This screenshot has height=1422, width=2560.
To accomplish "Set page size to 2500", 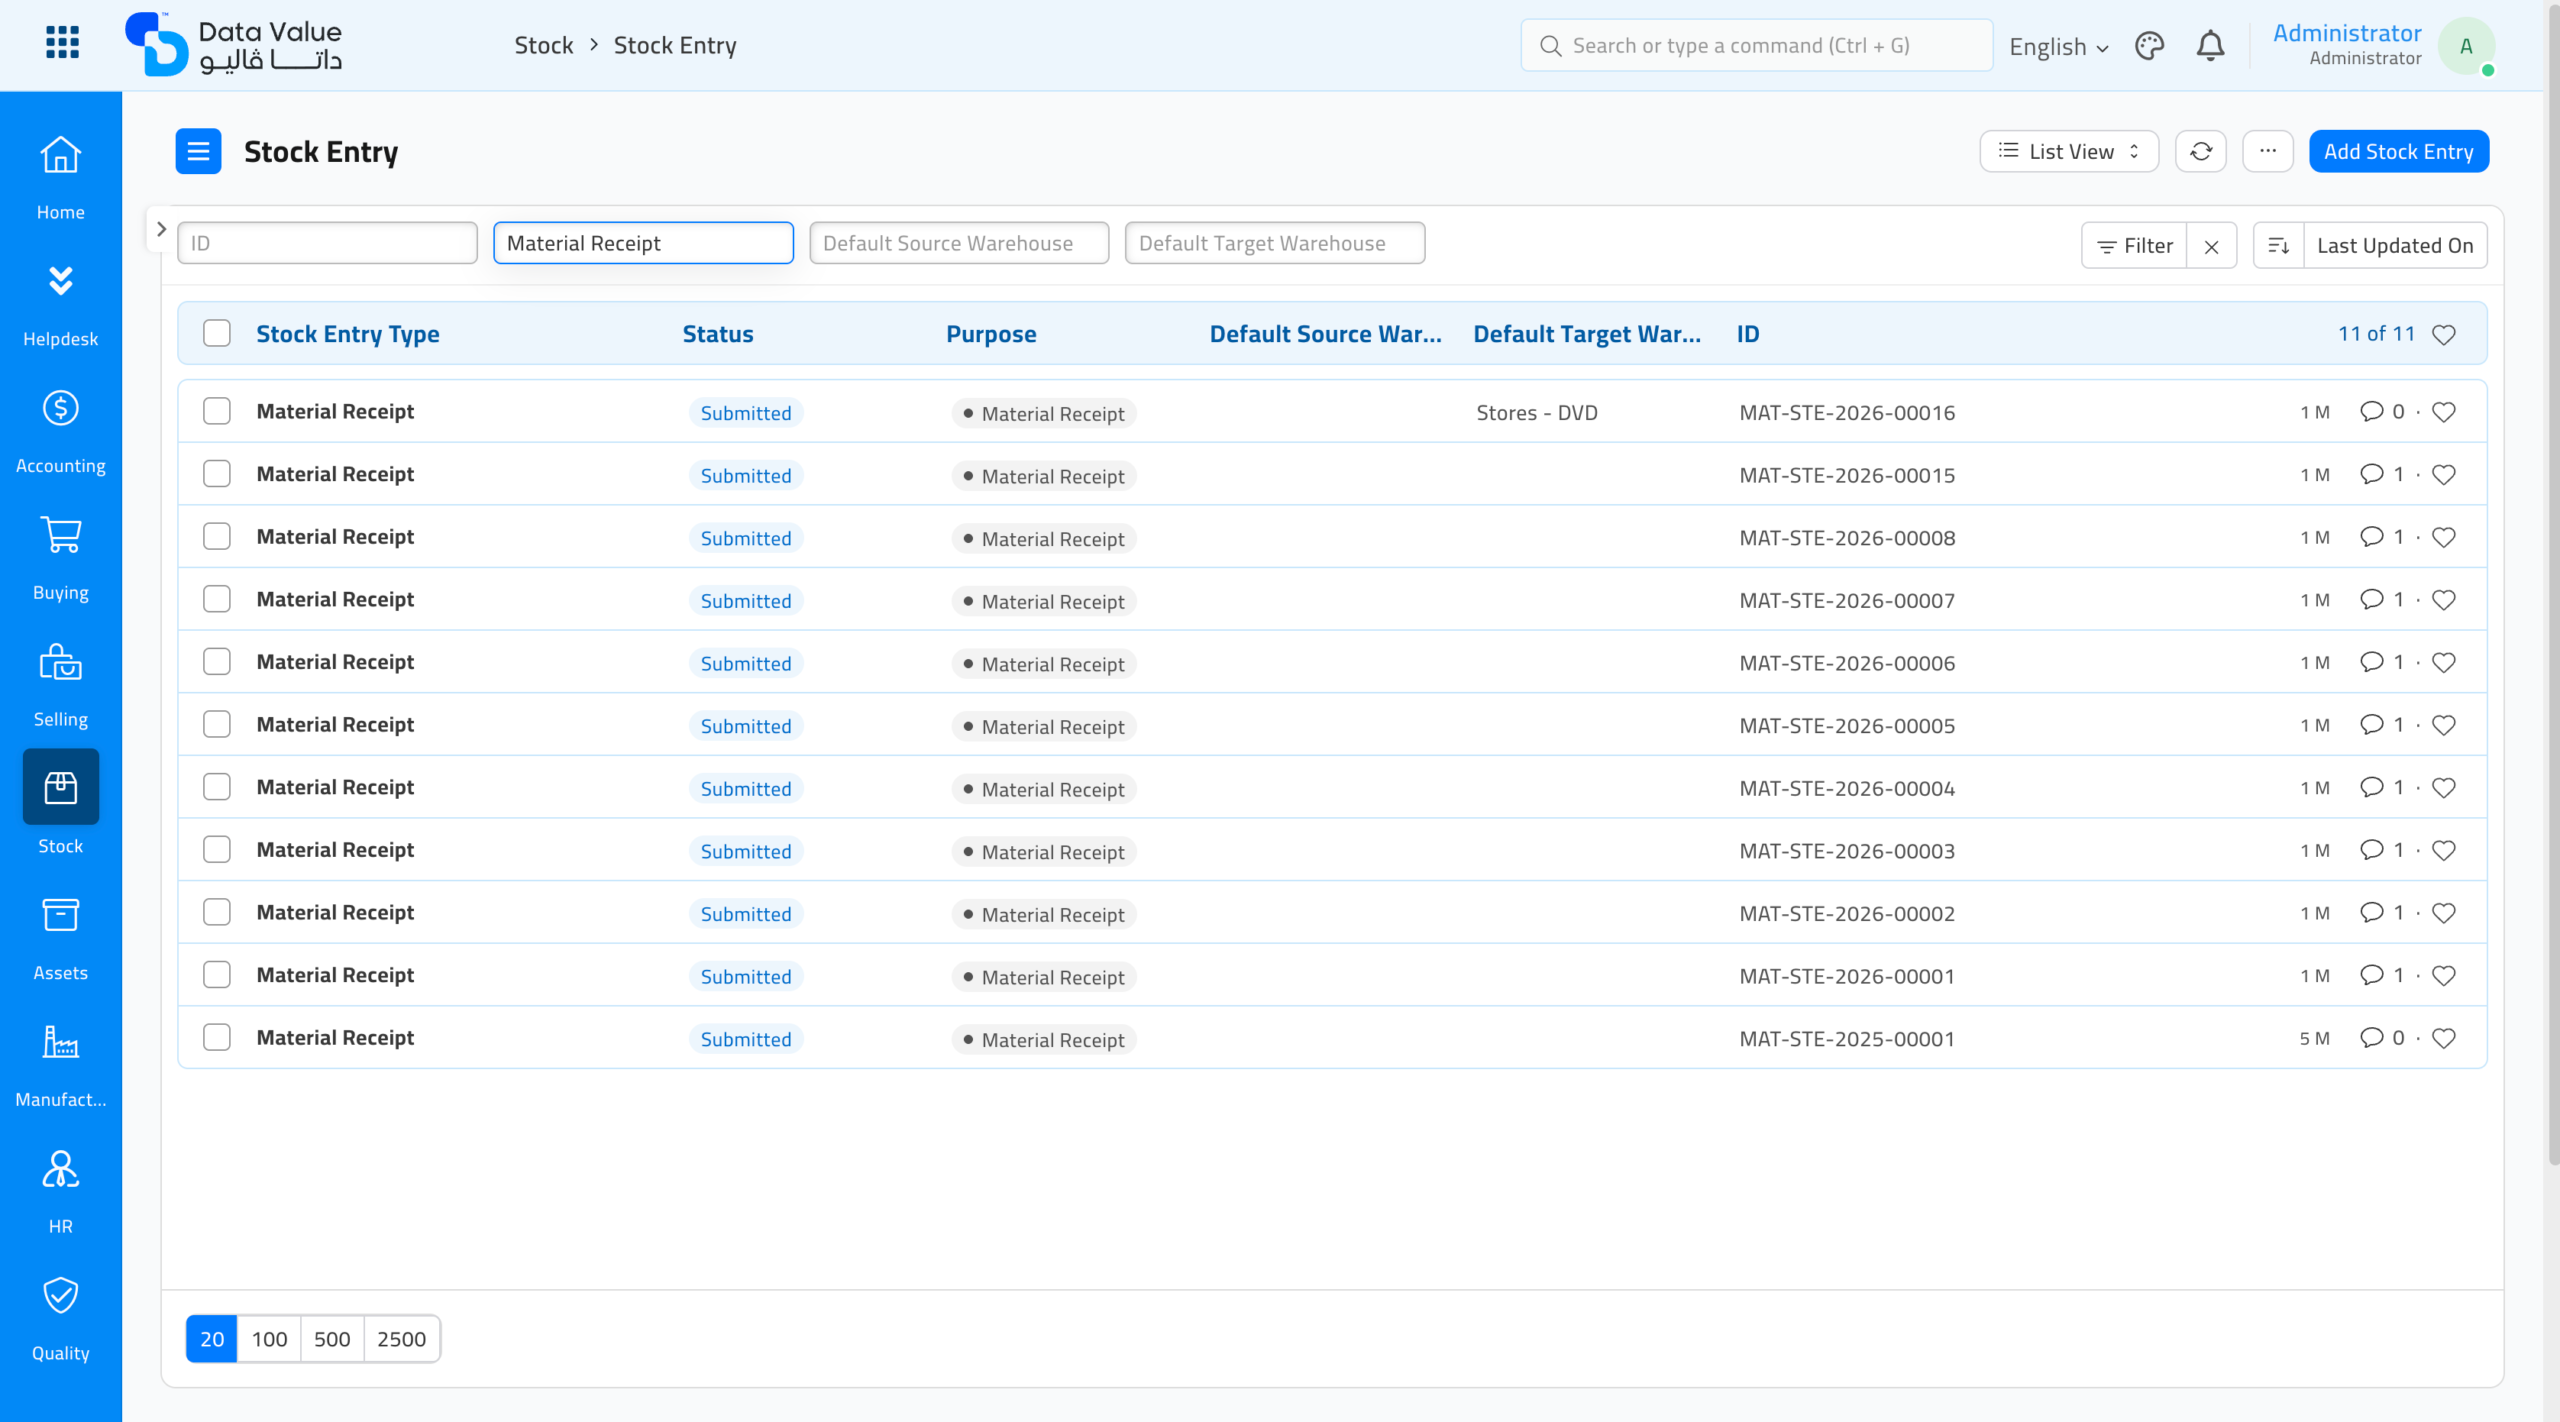I will [x=402, y=1339].
